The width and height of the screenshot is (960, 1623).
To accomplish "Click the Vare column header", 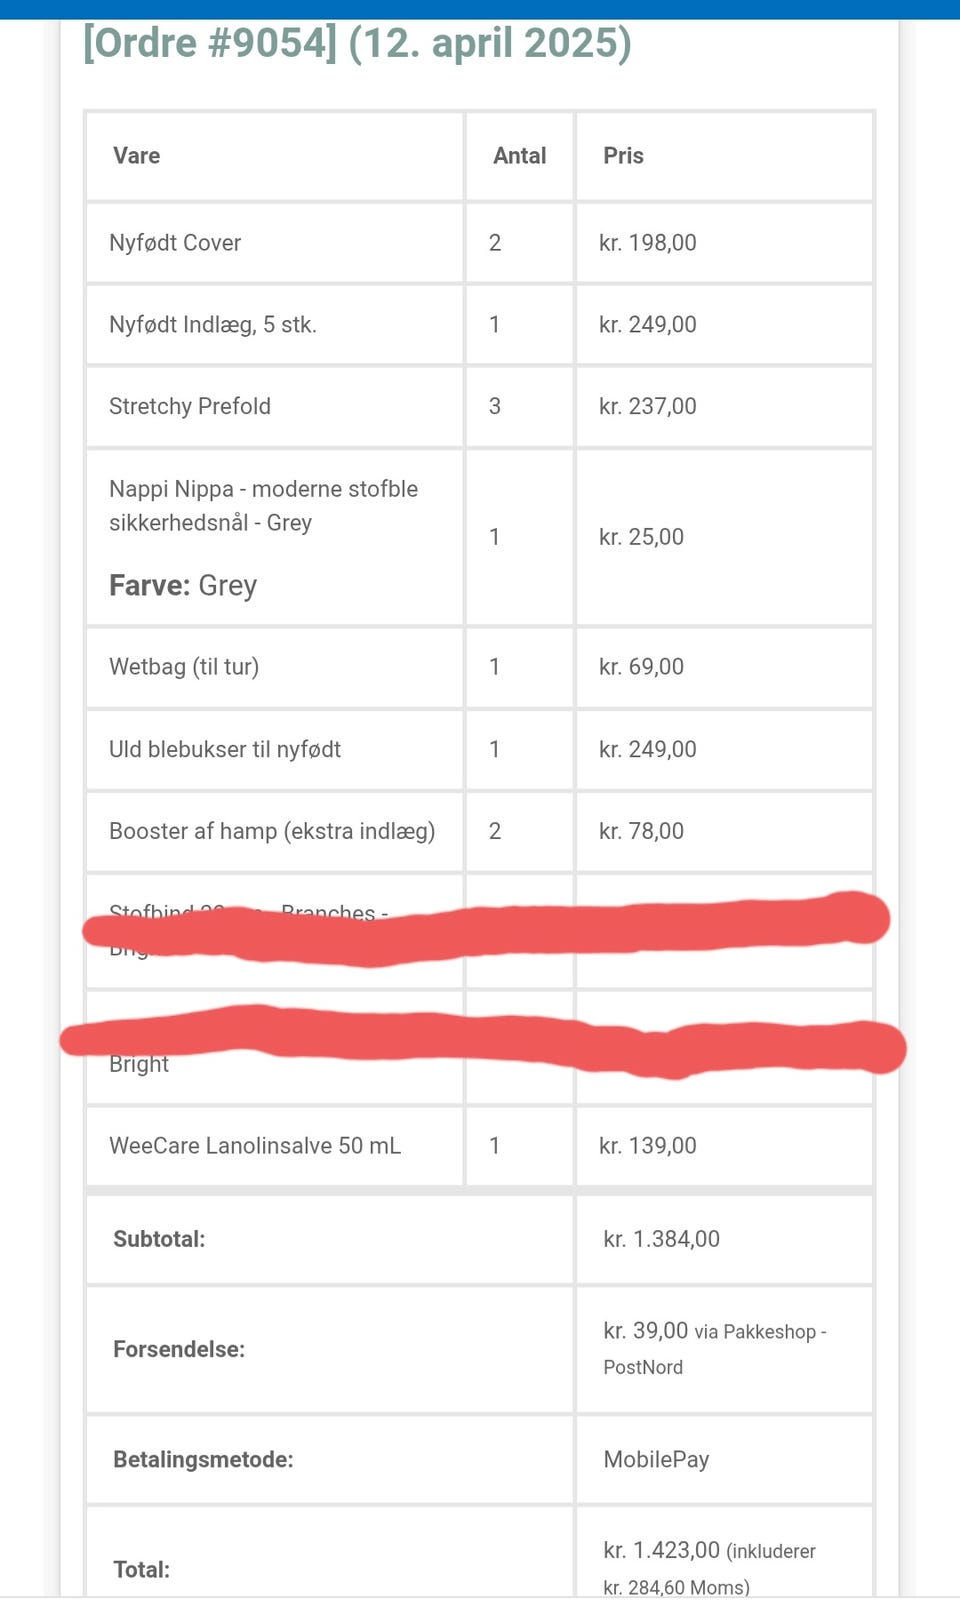I will click(136, 156).
